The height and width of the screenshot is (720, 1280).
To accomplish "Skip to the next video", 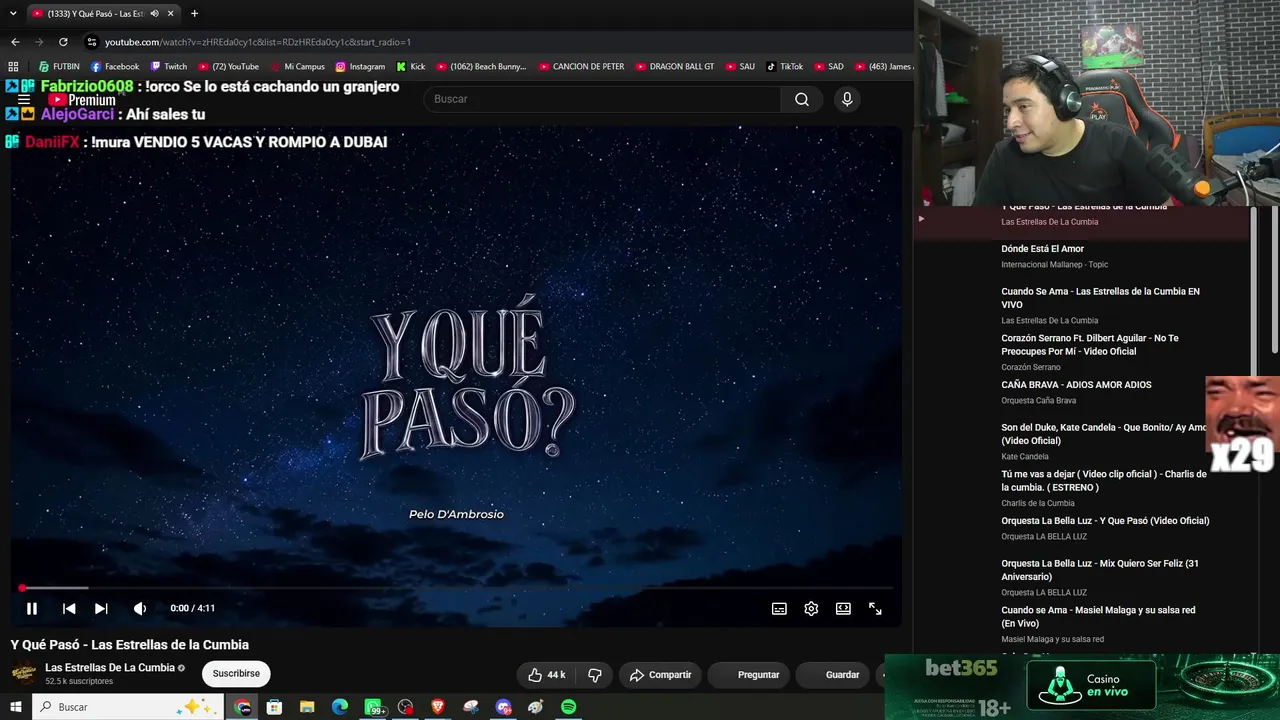I will click(x=101, y=608).
